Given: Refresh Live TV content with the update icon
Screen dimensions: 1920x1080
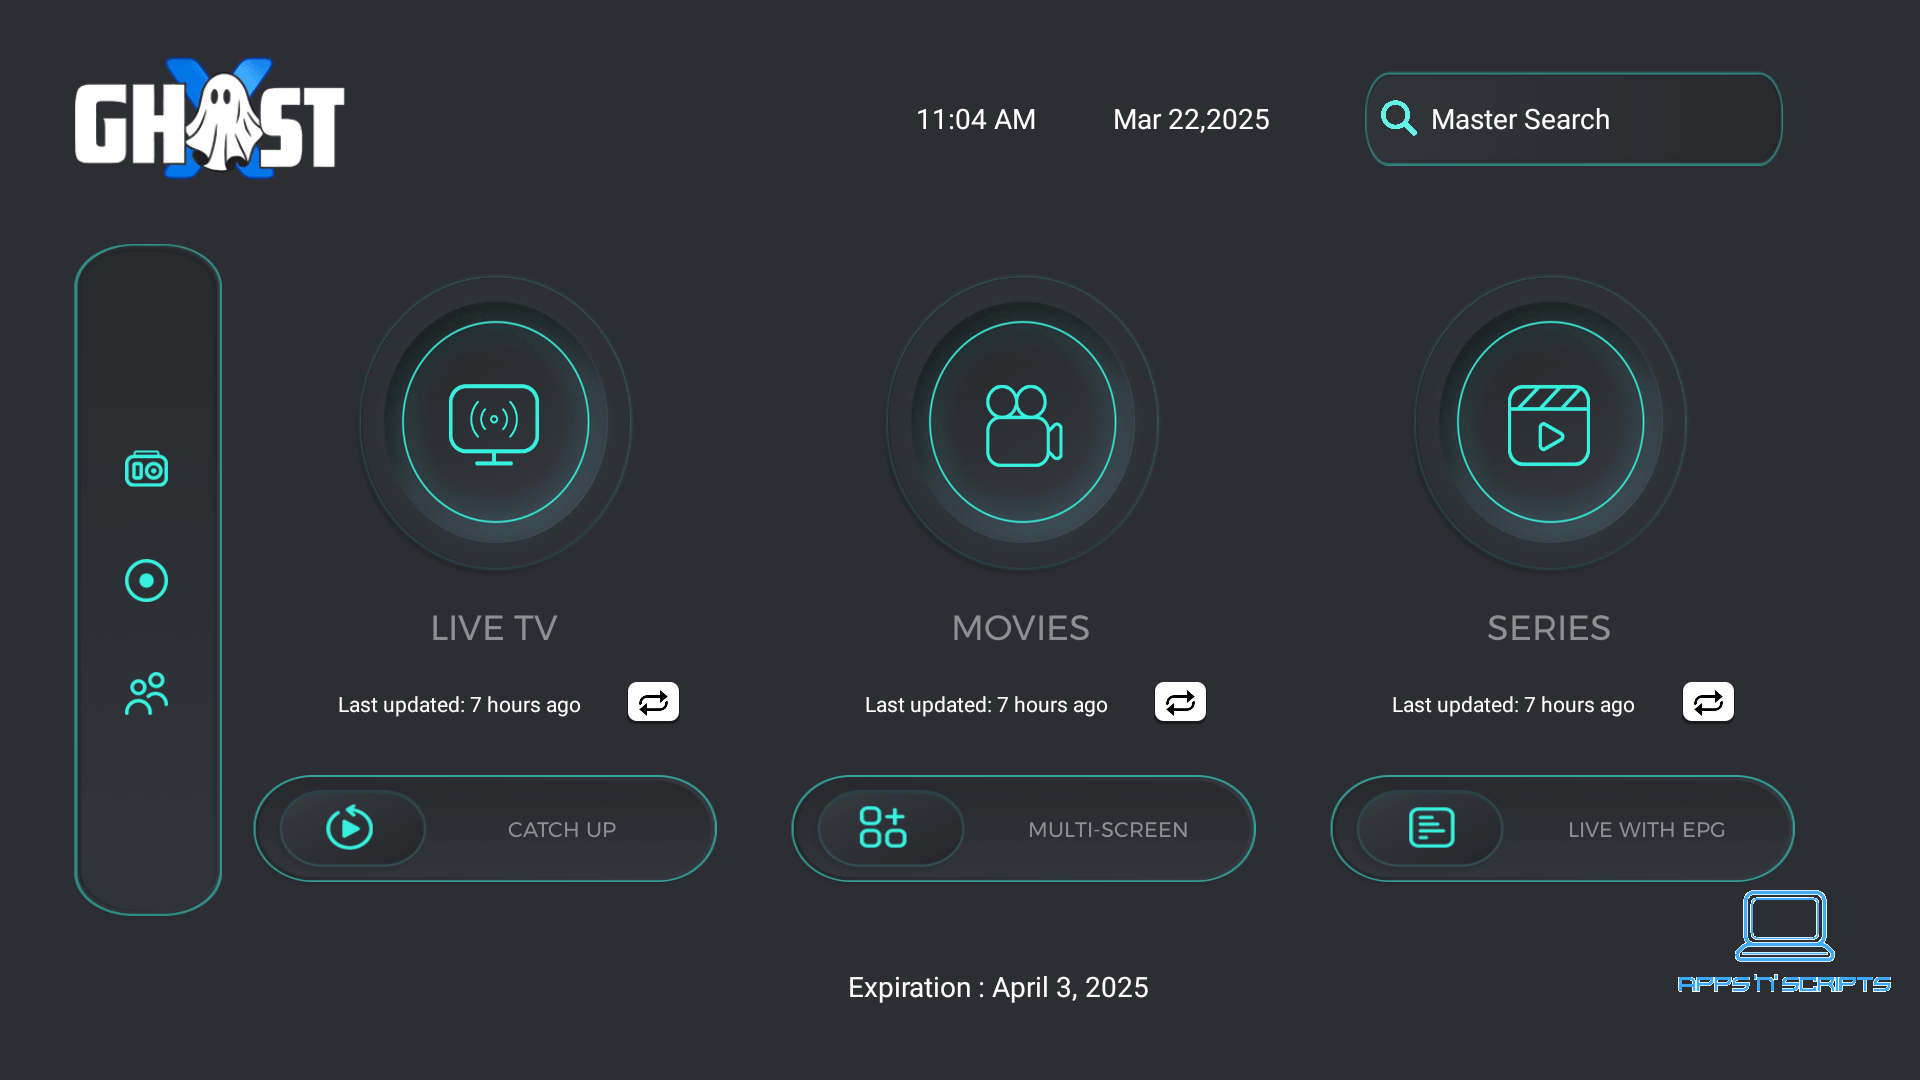Looking at the screenshot, I should point(653,702).
